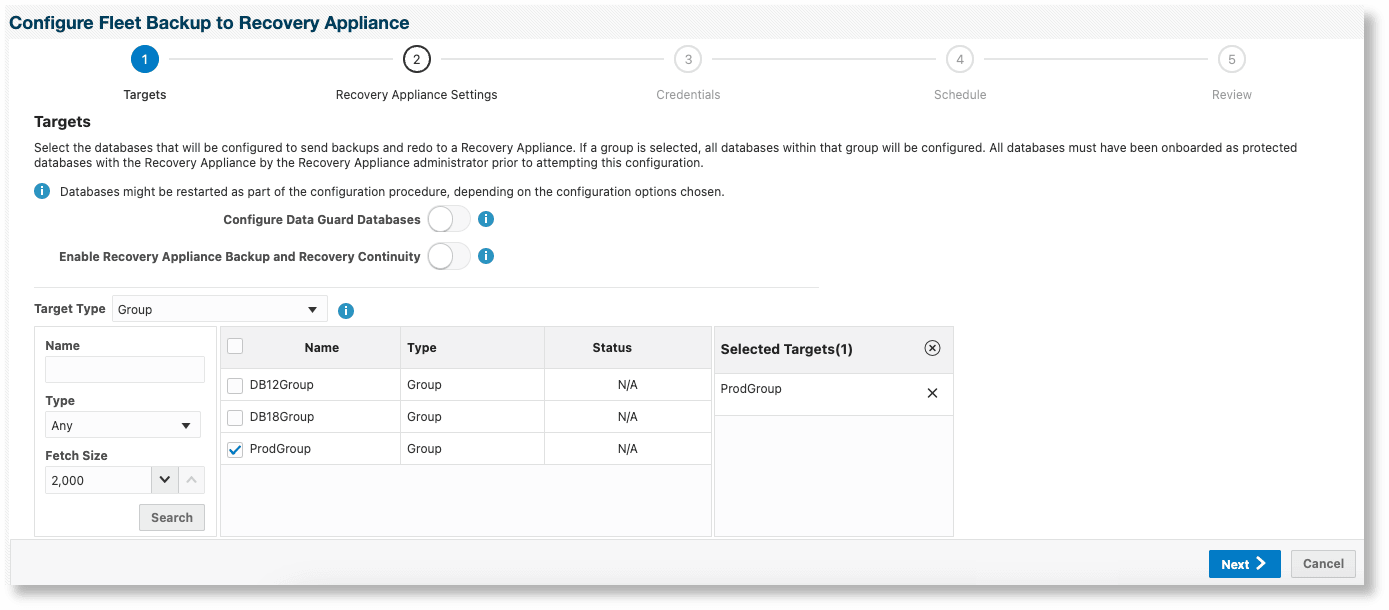The image size is (1389, 610).
Task: Click info icon beside Configure Data Guard Databases
Action: (486, 219)
